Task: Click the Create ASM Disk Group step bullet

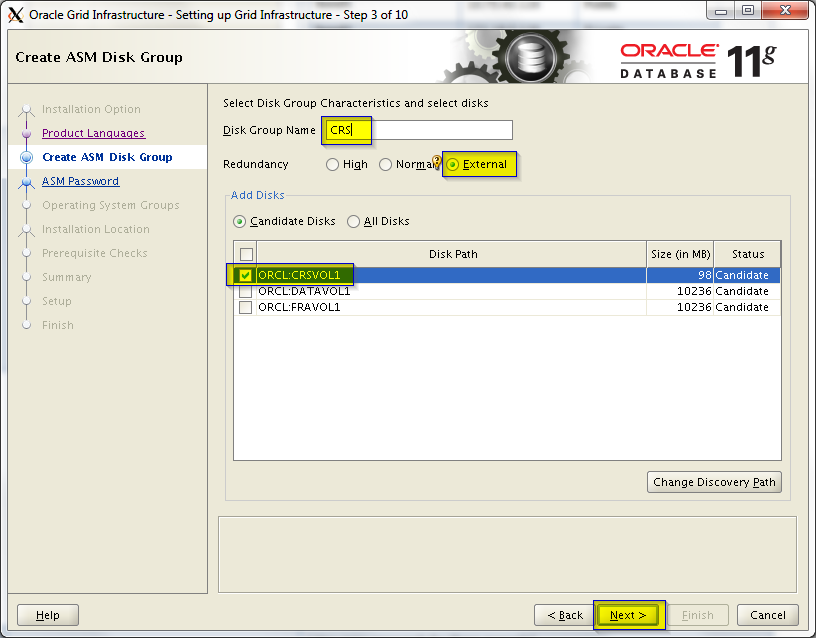Action: pos(27,158)
